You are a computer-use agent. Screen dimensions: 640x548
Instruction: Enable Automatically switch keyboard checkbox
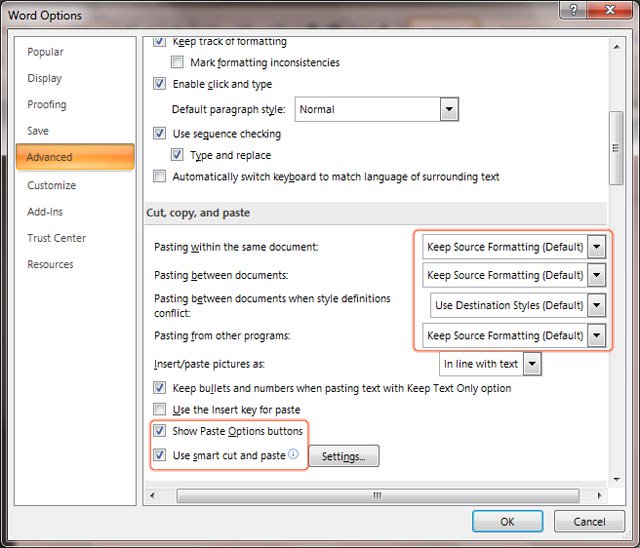159,176
